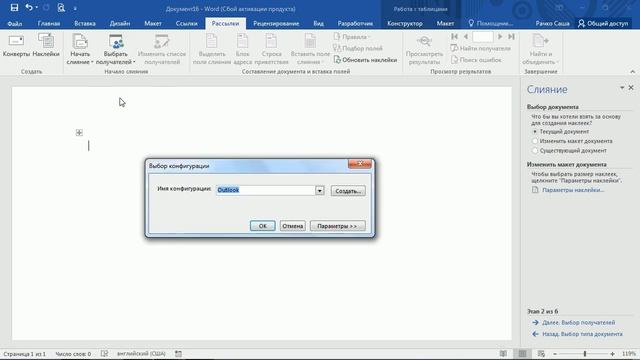The image size is (640, 360).
Task: Switch to the Главная tab
Action: click(49, 24)
